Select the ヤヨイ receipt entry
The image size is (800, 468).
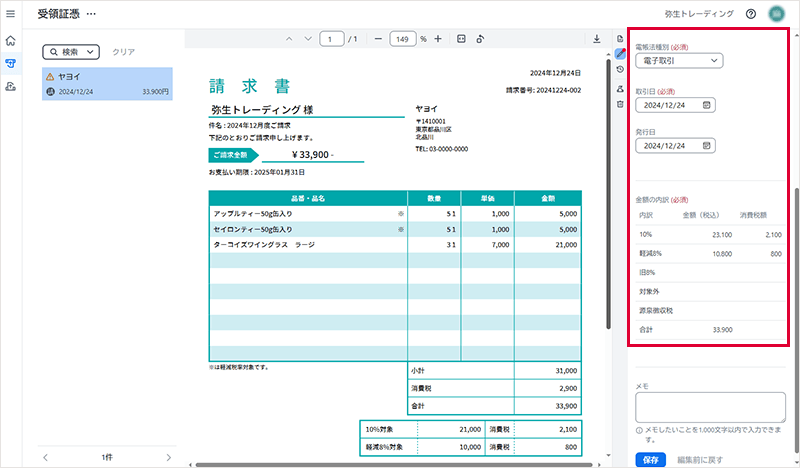pyautogui.click(x=107, y=84)
